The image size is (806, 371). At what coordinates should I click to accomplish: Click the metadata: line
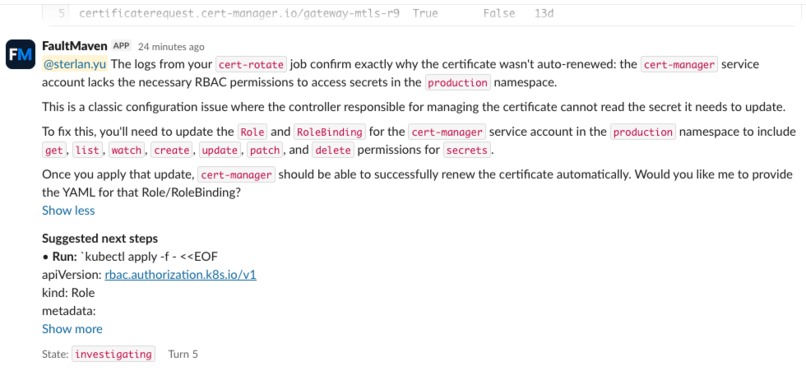point(69,311)
